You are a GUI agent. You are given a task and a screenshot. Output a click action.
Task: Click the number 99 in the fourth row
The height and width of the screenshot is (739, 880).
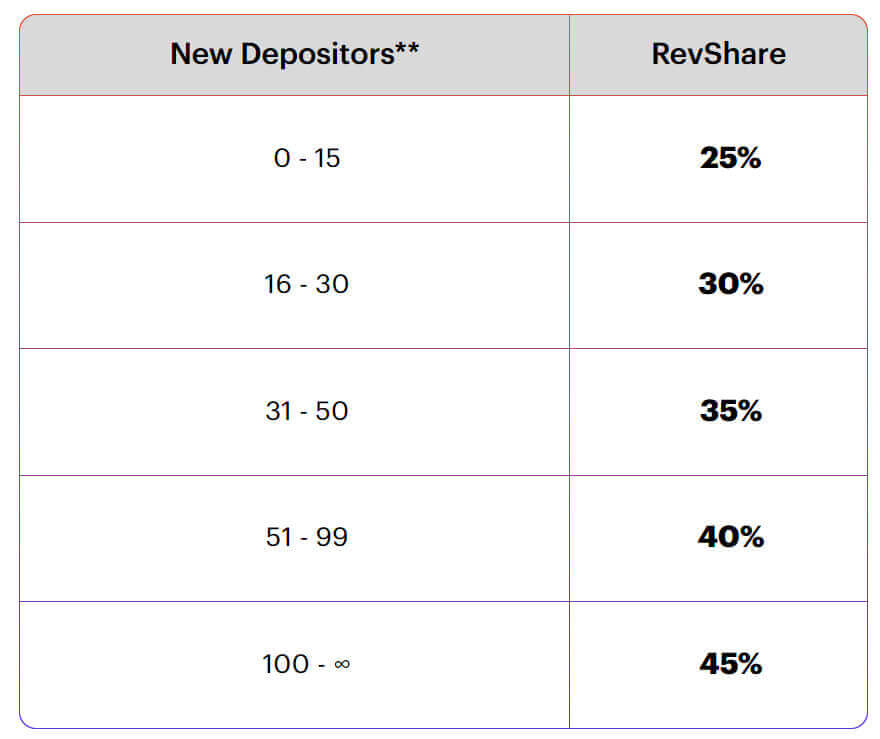pos(332,537)
